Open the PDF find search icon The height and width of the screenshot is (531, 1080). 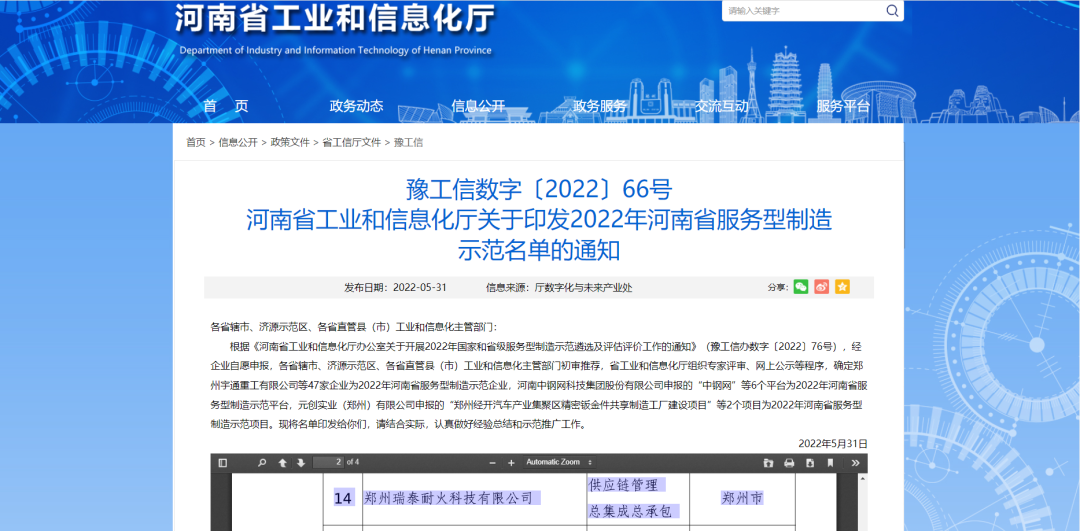[262, 463]
